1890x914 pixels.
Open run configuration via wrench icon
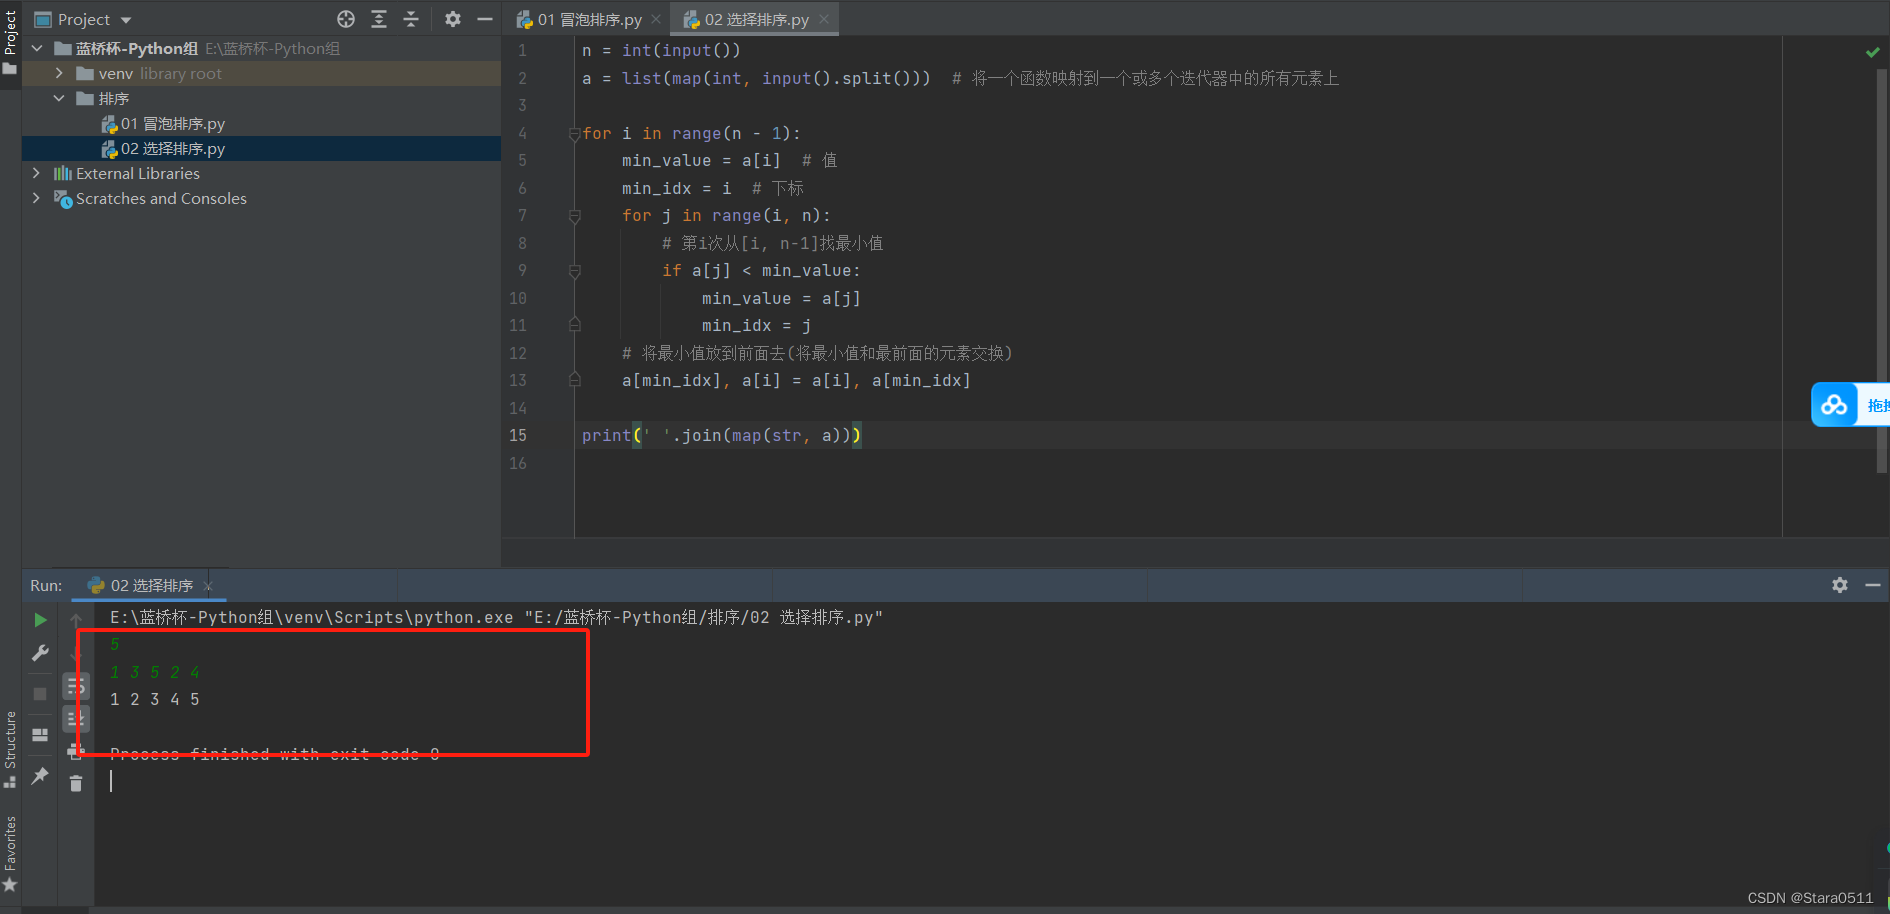coord(40,653)
